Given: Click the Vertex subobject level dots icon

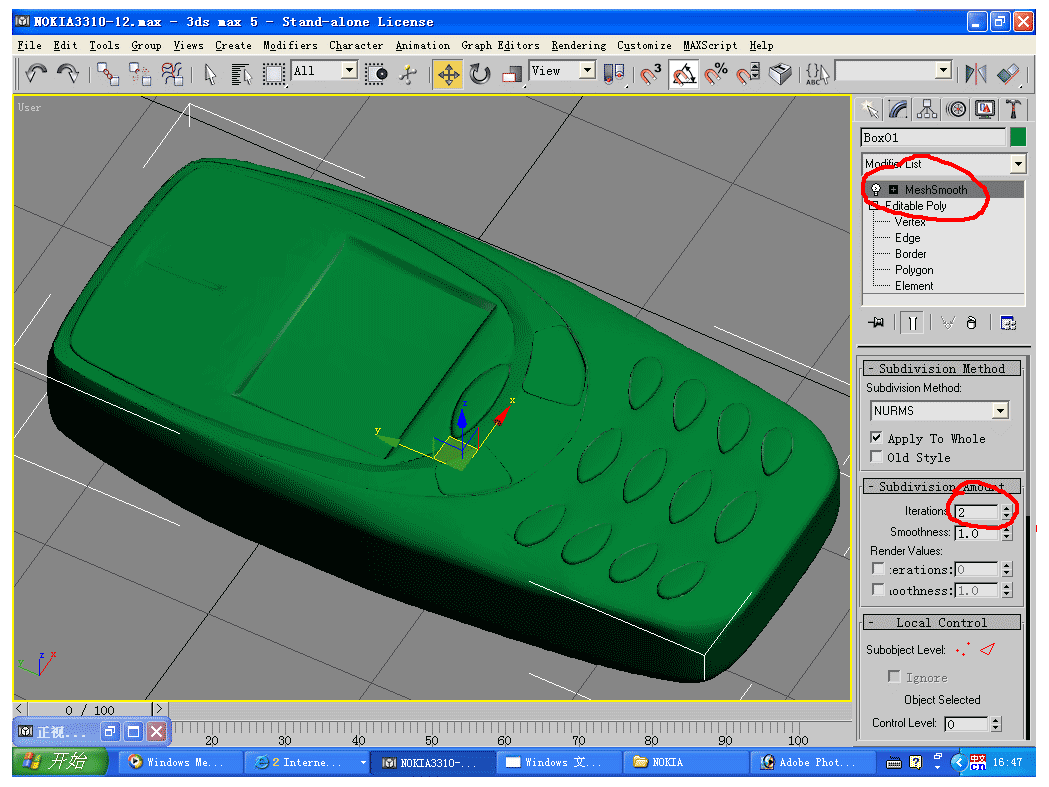Looking at the screenshot, I should coord(963,649).
